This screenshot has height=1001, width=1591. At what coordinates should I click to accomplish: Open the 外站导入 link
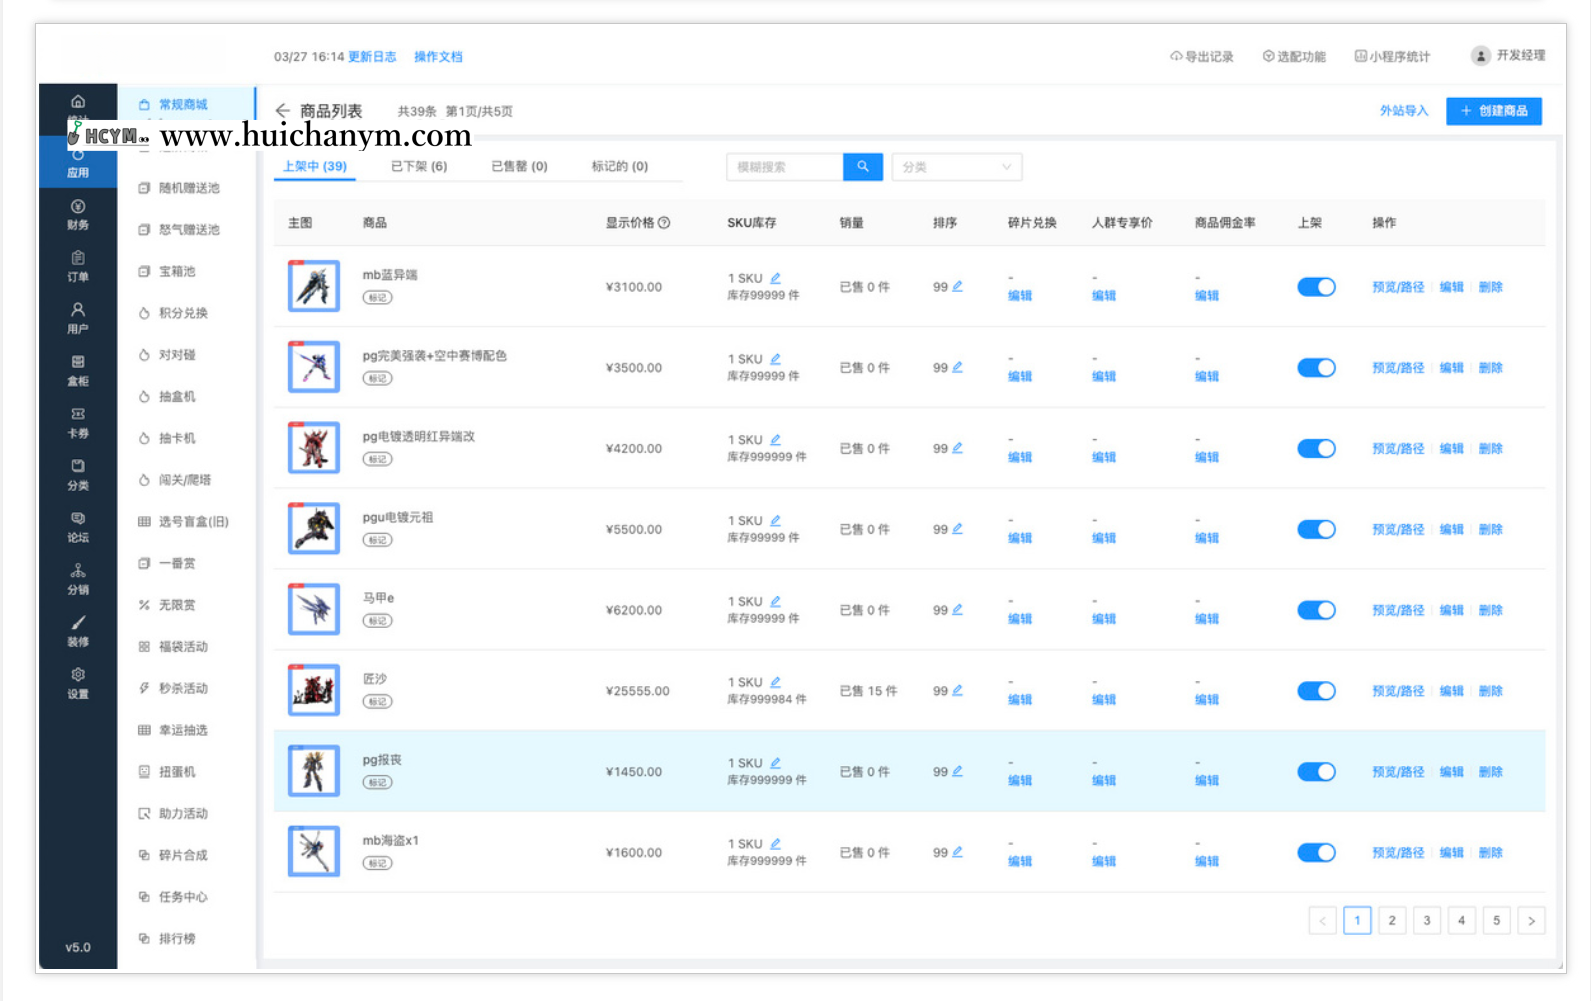[x=1403, y=111]
